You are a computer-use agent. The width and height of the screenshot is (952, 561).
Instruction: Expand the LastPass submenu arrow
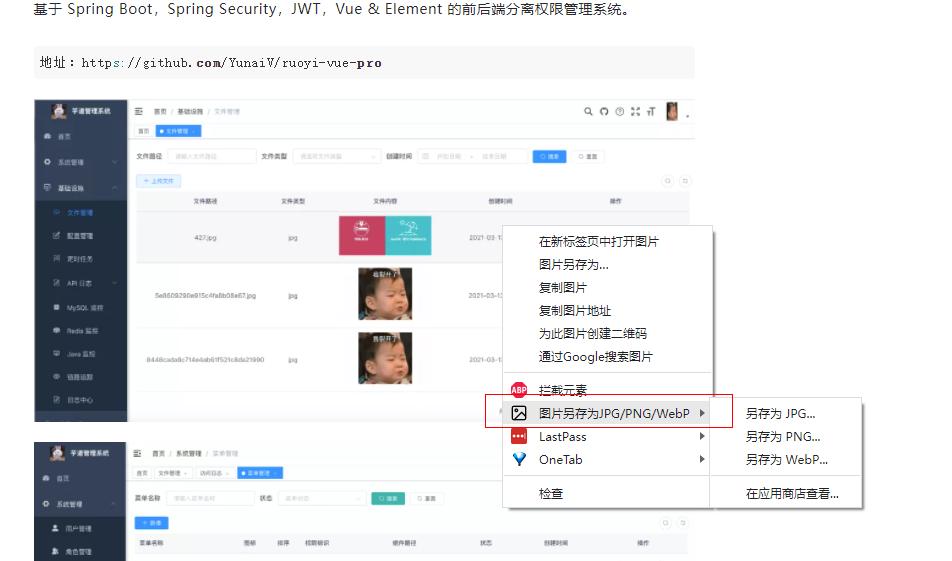pos(702,437)
